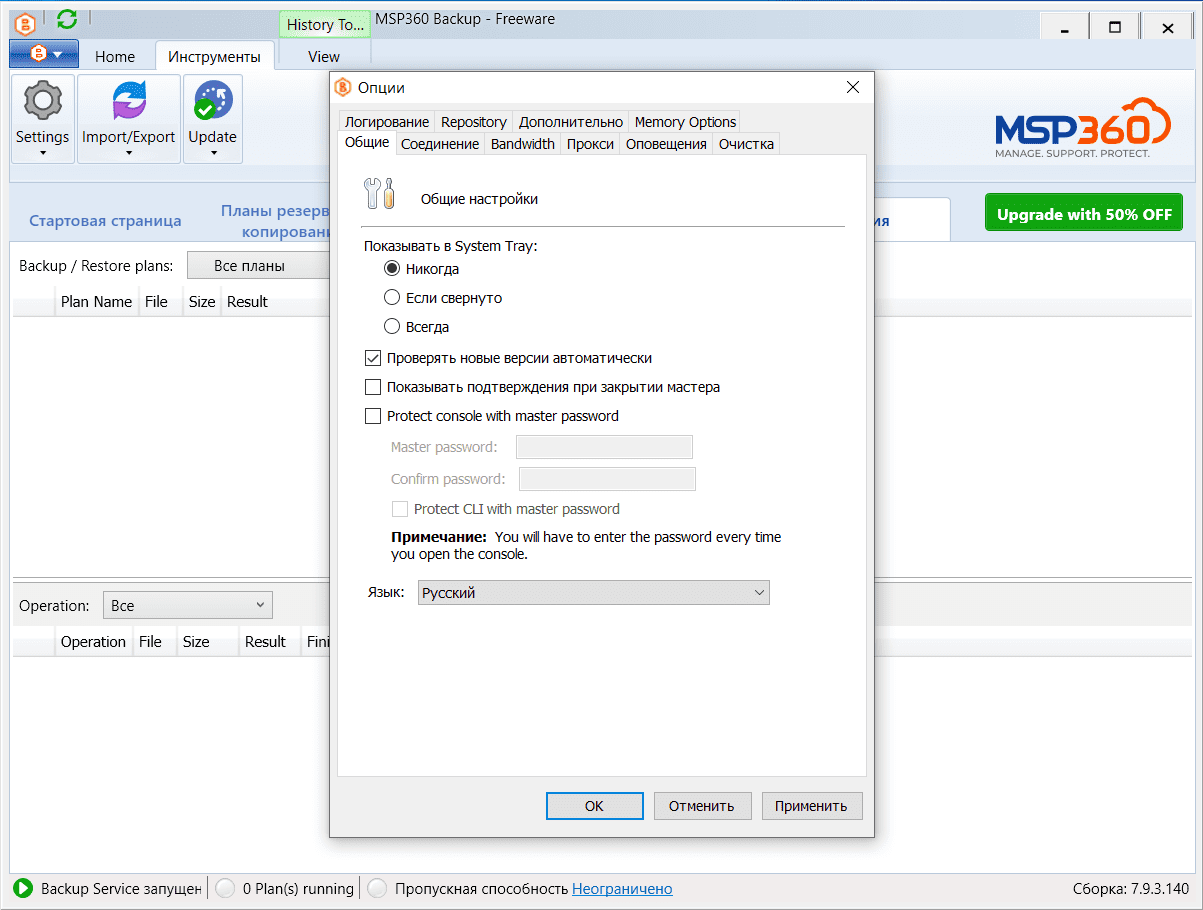This screenshot has width=1203, height=910.
Task: Open the Home ribbon tab
Action: tap(115, 56)
